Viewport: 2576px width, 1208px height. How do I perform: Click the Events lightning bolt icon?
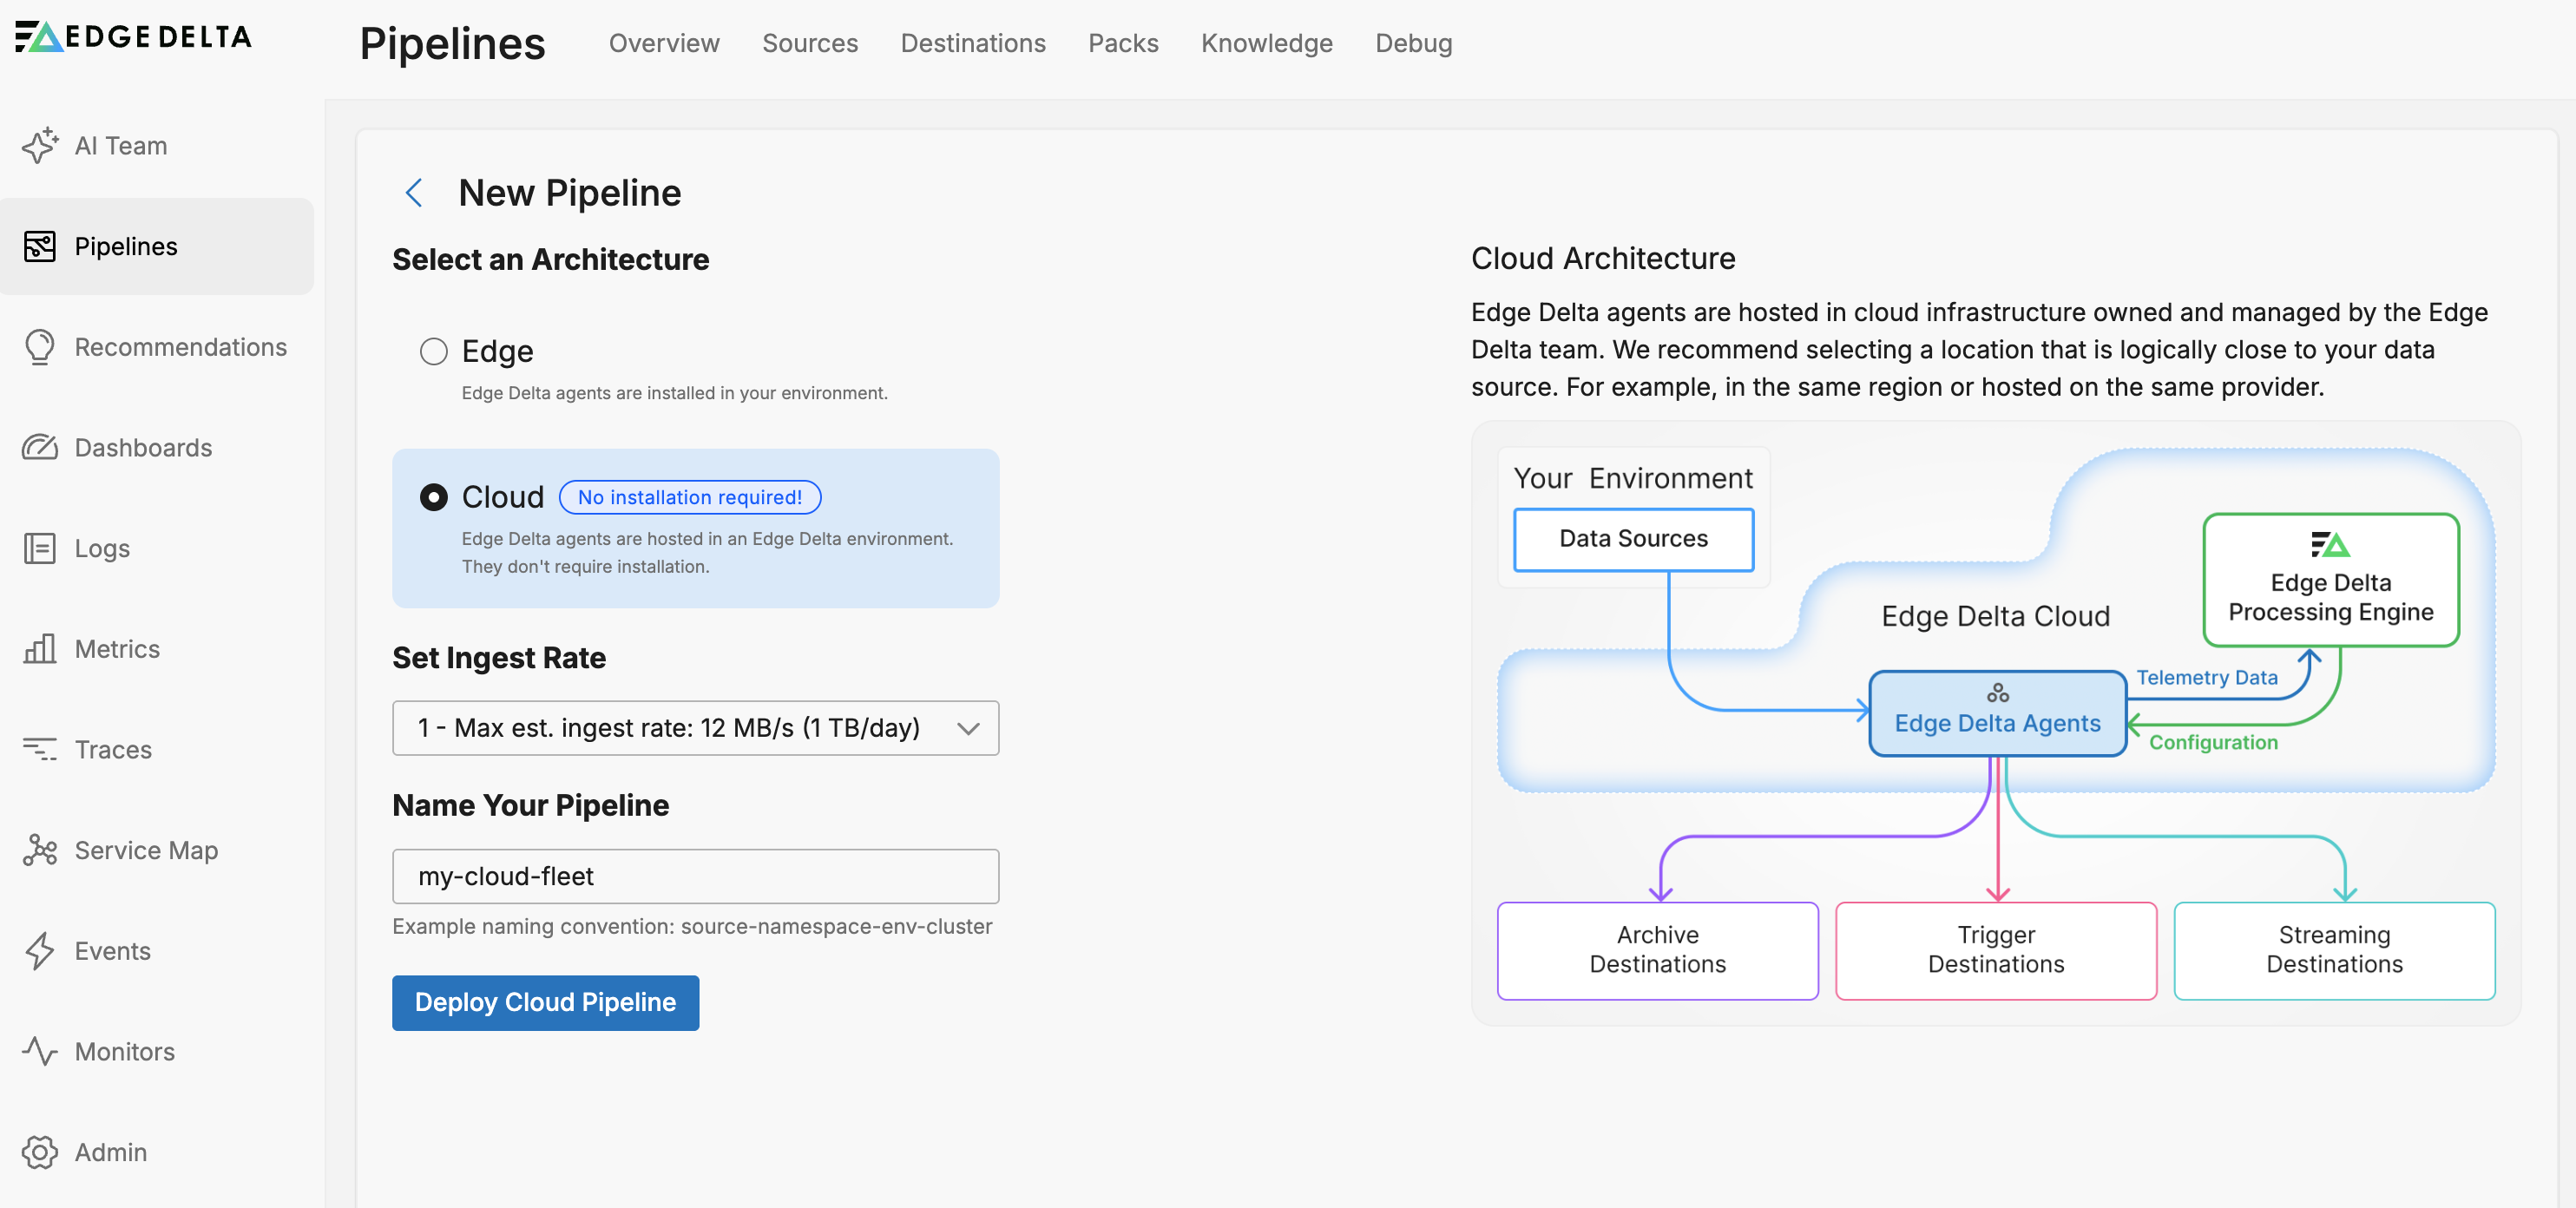(40, 950)
